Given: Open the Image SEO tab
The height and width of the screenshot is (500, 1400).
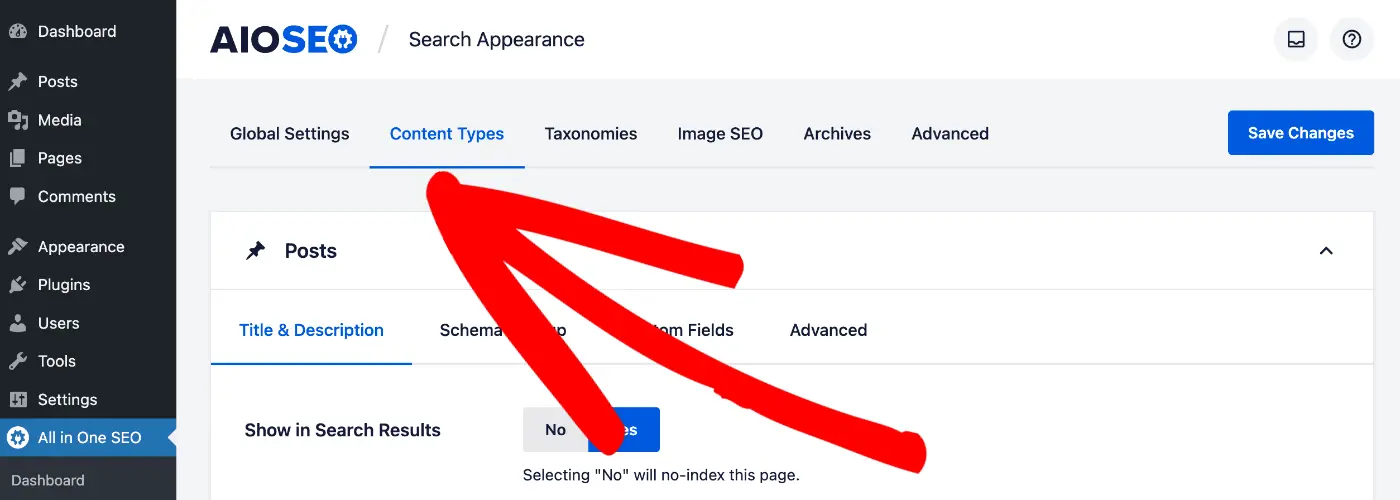Looking at the screenshot, I should 720,134.
